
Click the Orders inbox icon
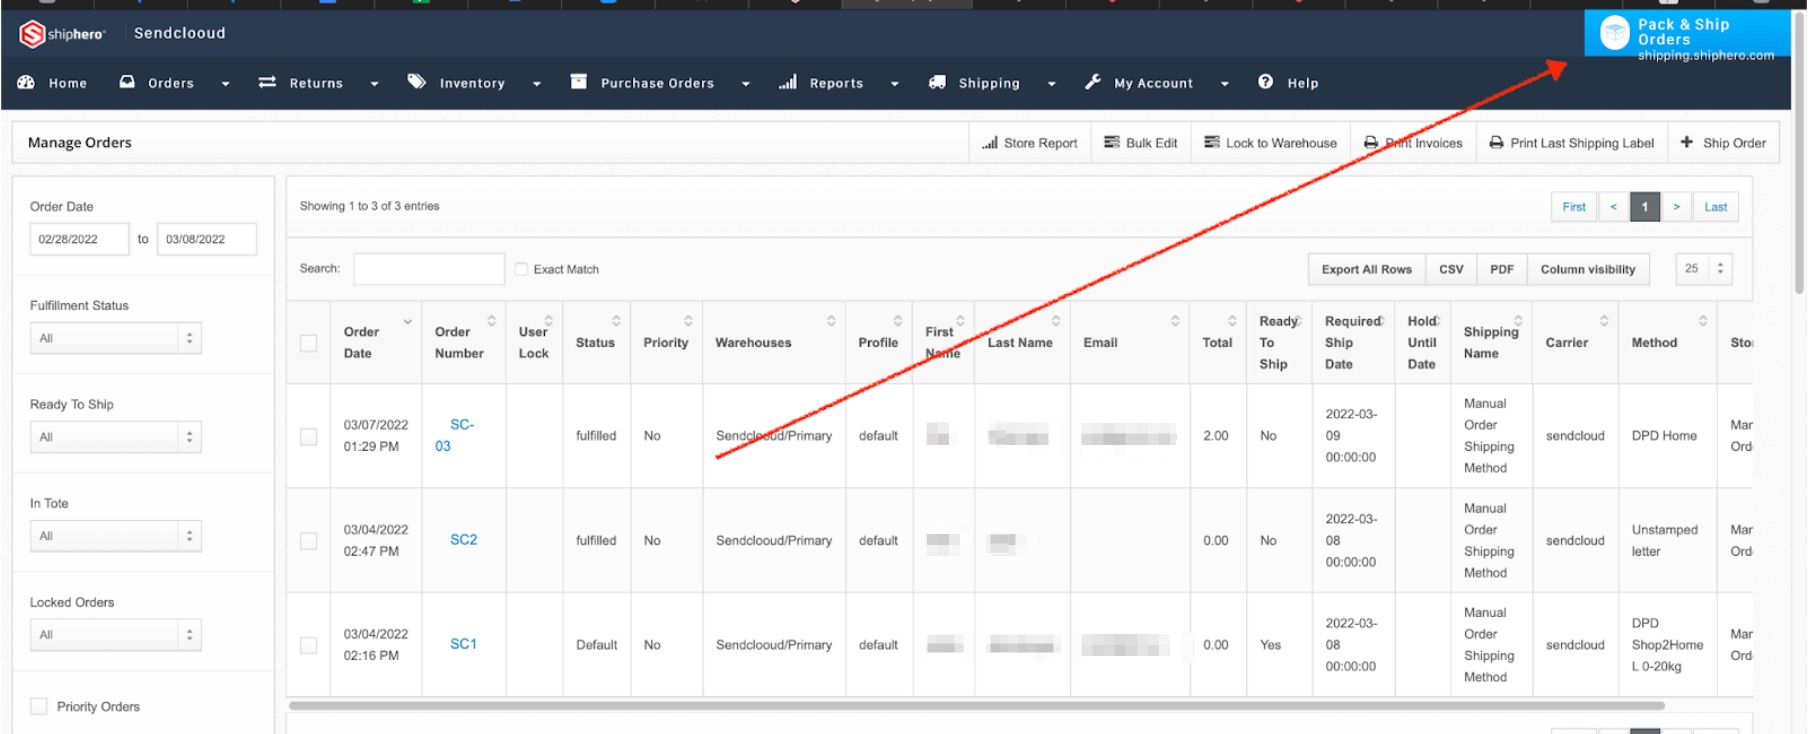pos(127,82)
